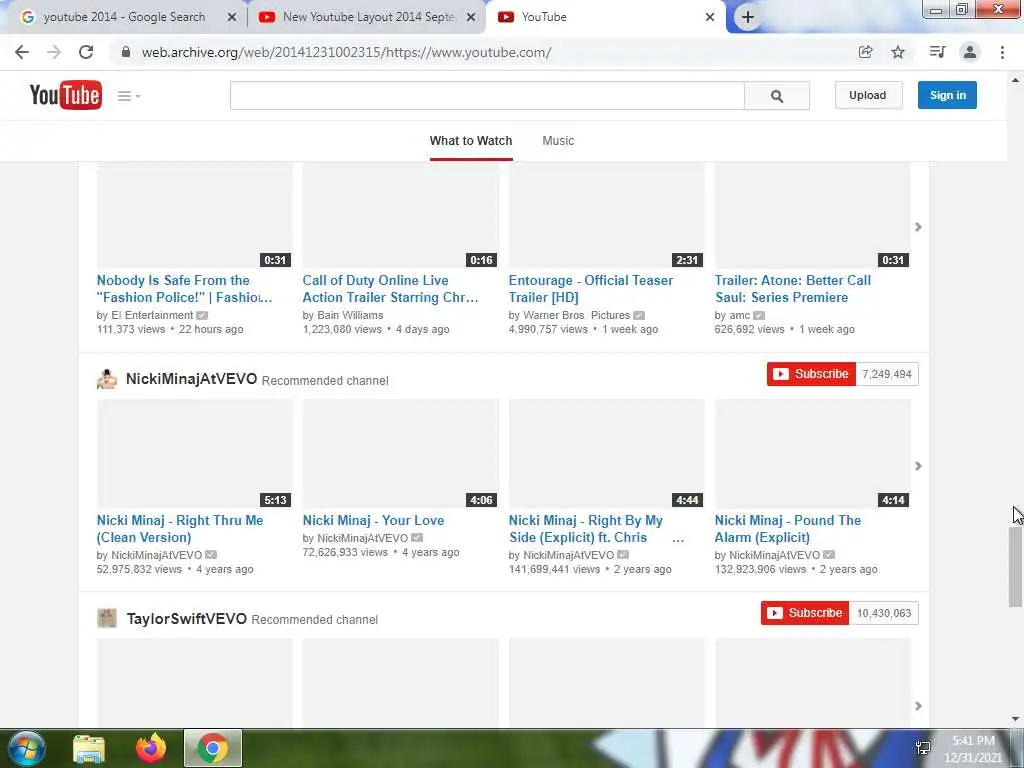Click the Chrome taskbar icon

[212, 748]
